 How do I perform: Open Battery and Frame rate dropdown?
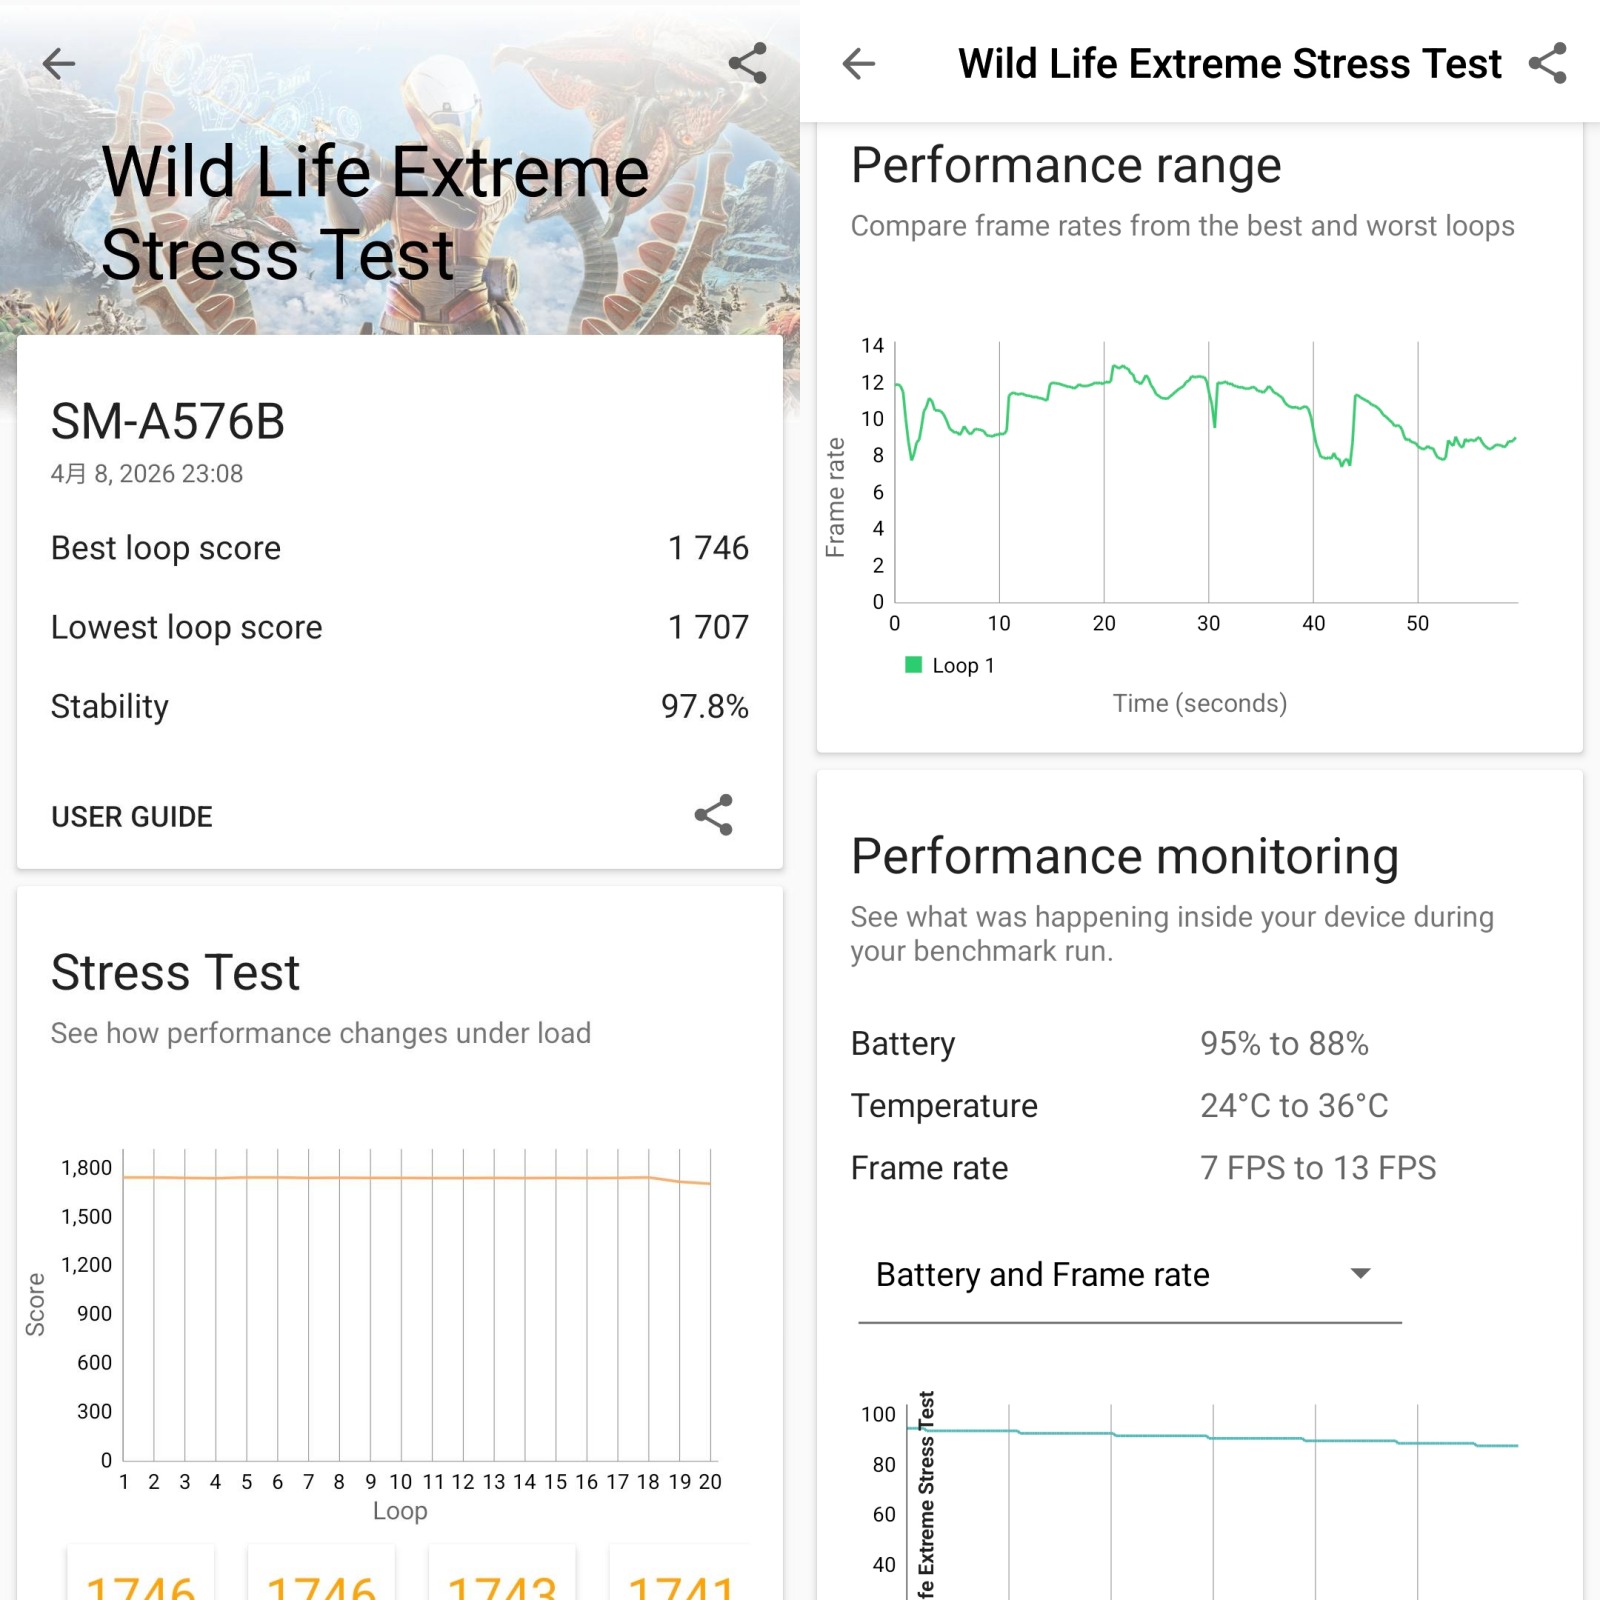(x=1128, y=1275)
